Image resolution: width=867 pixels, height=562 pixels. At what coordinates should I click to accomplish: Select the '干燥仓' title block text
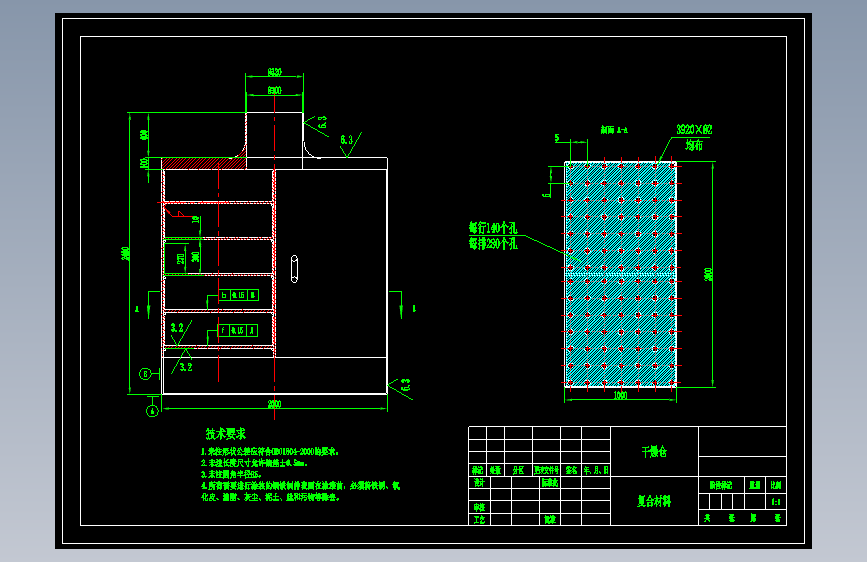tap(654, 452)
